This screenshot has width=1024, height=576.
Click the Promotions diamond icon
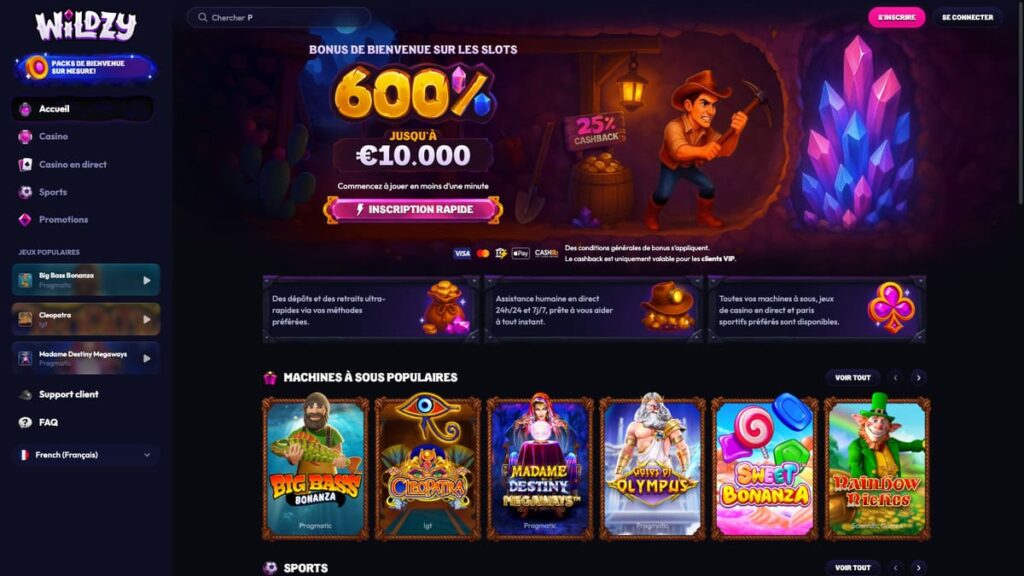click(x=25, y=219)
